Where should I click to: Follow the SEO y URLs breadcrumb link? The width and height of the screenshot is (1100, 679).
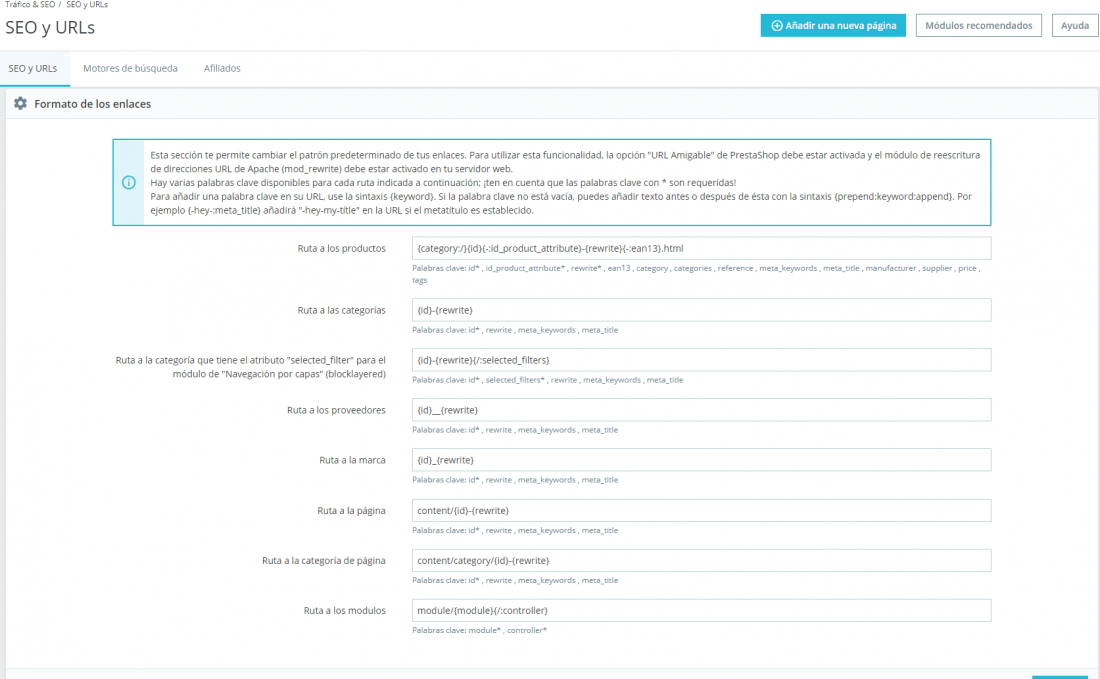[87, 4]
